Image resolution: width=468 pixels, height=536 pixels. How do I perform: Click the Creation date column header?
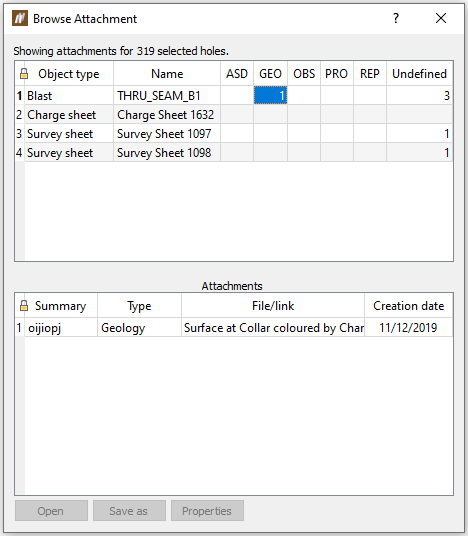(409, 306)
